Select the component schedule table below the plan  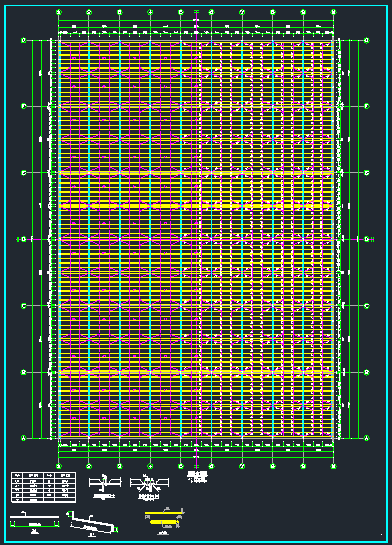coord(43,487)
